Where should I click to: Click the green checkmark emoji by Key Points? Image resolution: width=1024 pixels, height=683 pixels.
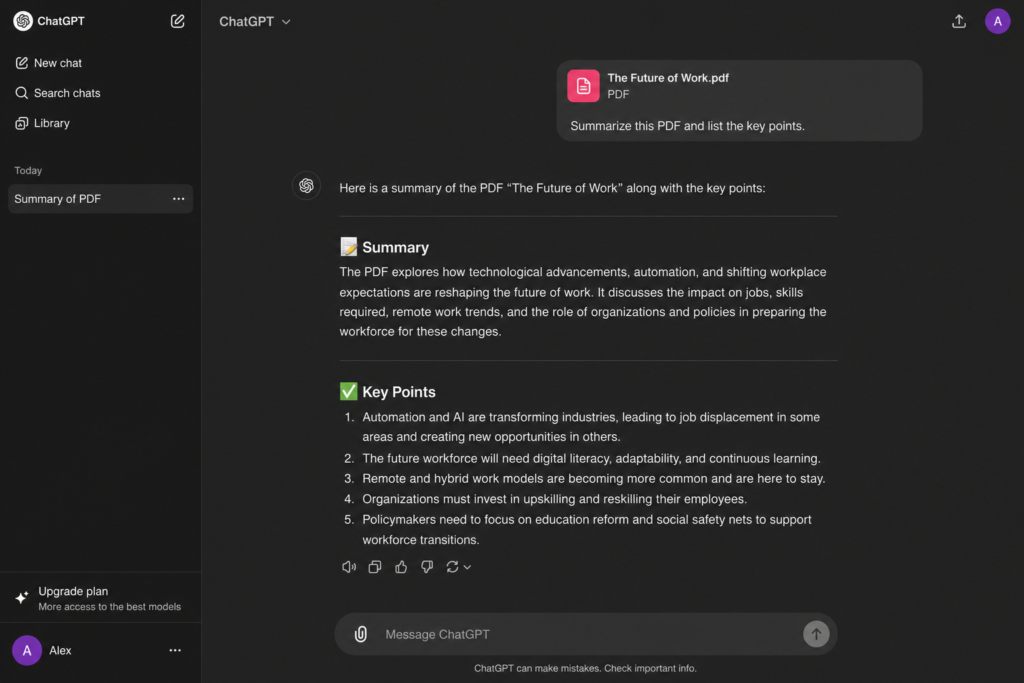pos(349,391)
